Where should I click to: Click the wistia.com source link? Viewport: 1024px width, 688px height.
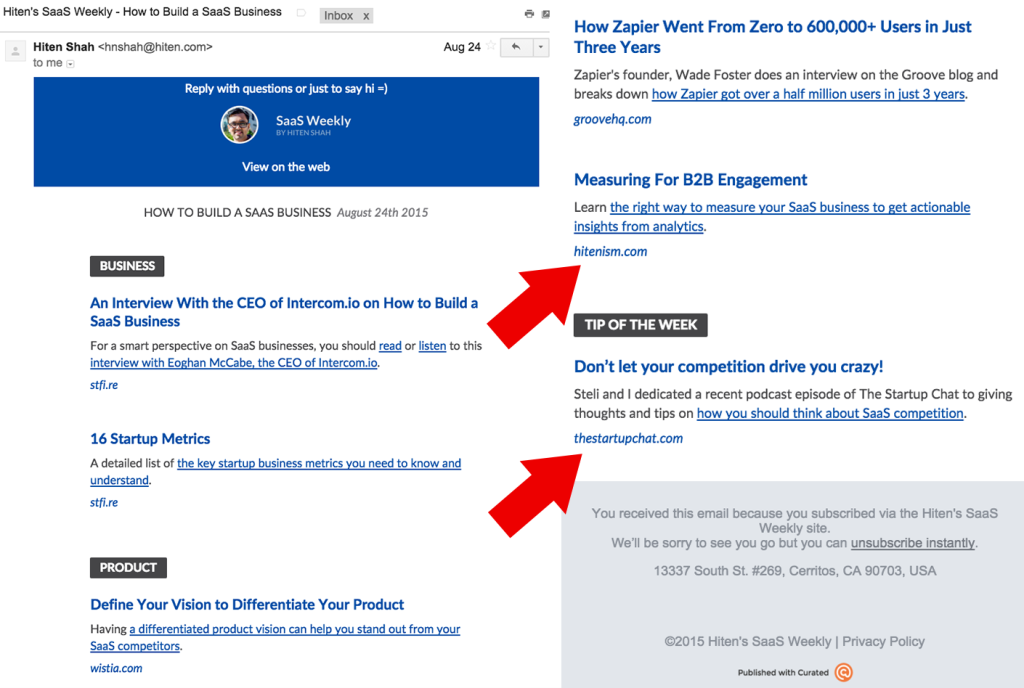click(x=116, y=668)
